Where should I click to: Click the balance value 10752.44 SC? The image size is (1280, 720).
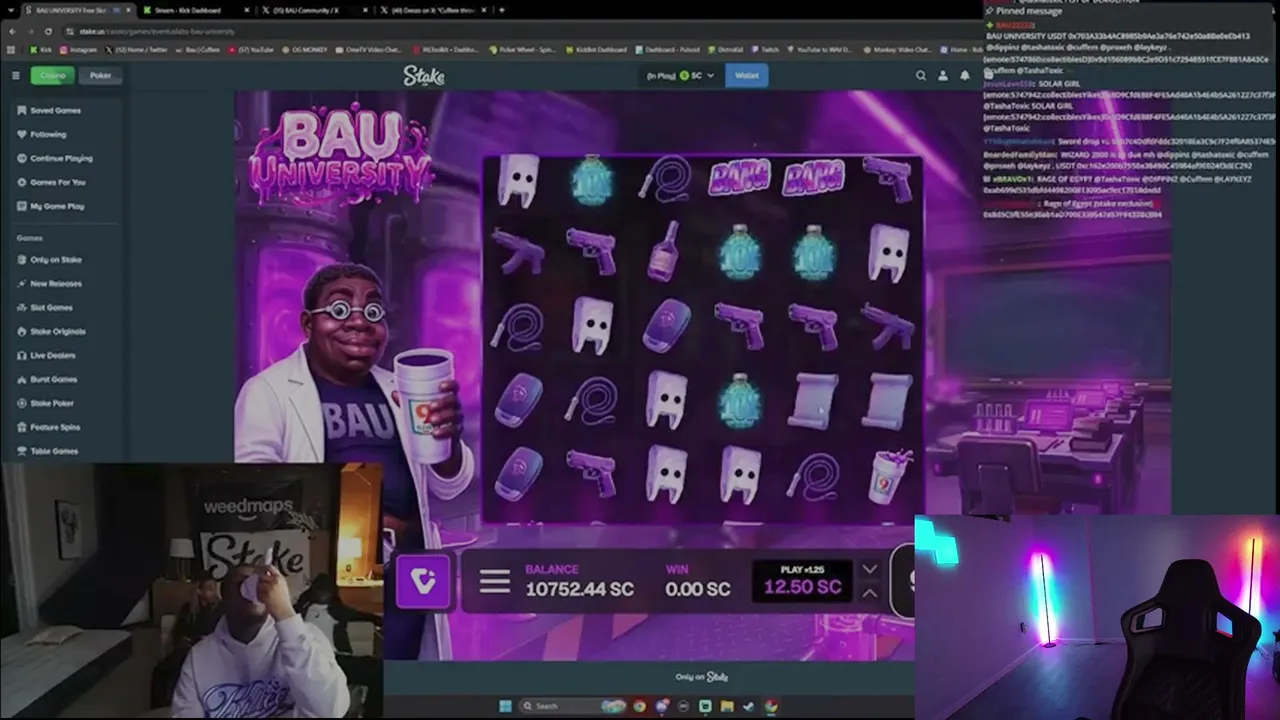click(x=580, y=589)
